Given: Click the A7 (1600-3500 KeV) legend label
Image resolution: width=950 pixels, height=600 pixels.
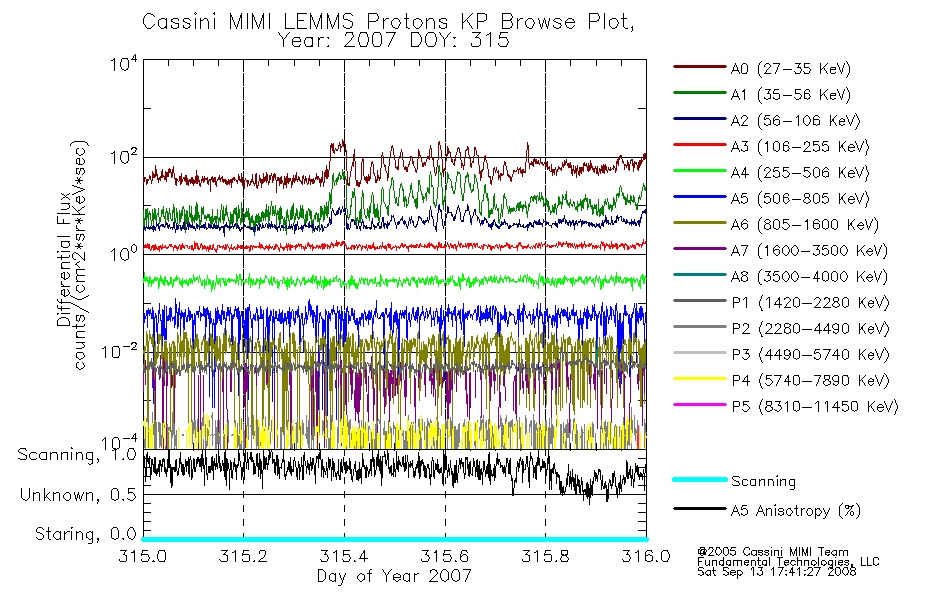Looking at the screenshot, I should coord(809,251).
